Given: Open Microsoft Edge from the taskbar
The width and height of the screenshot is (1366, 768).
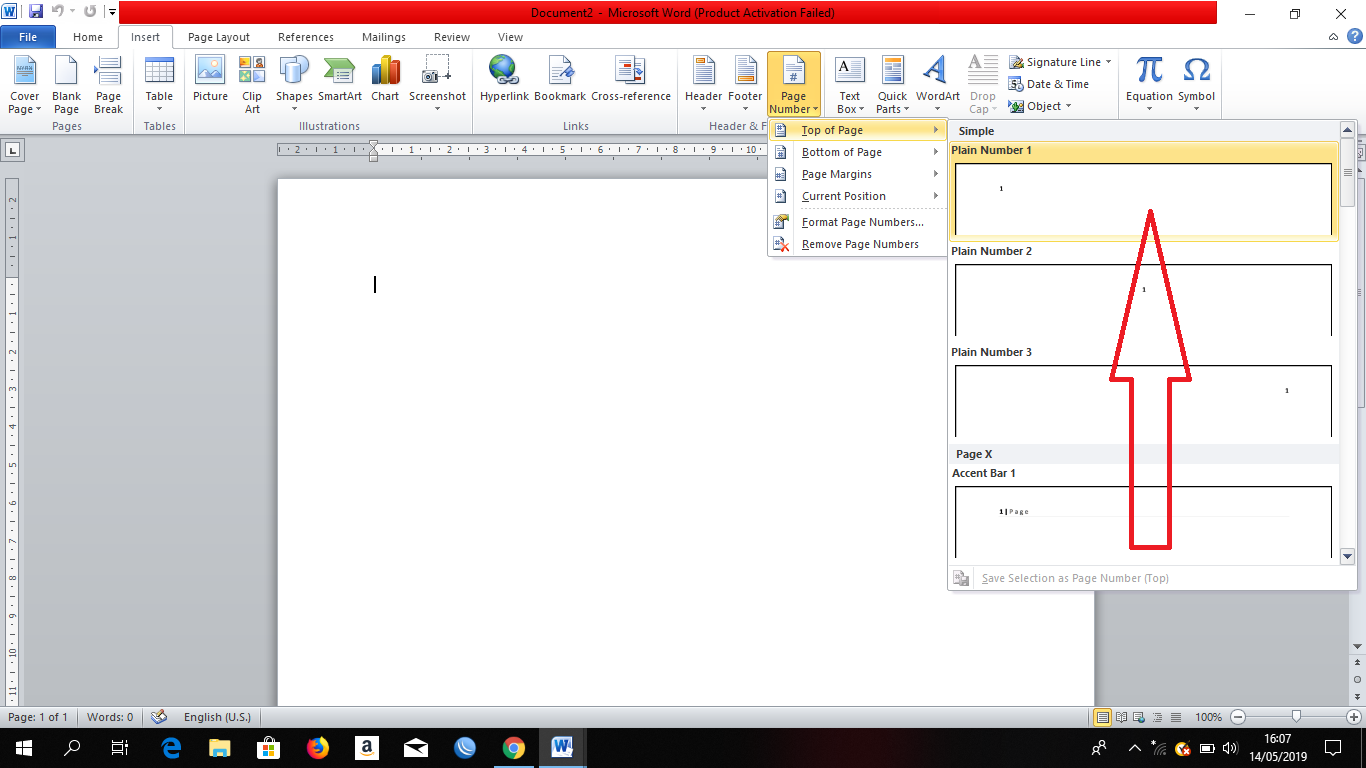Looking at the screenshot, I should coord(171,748).
